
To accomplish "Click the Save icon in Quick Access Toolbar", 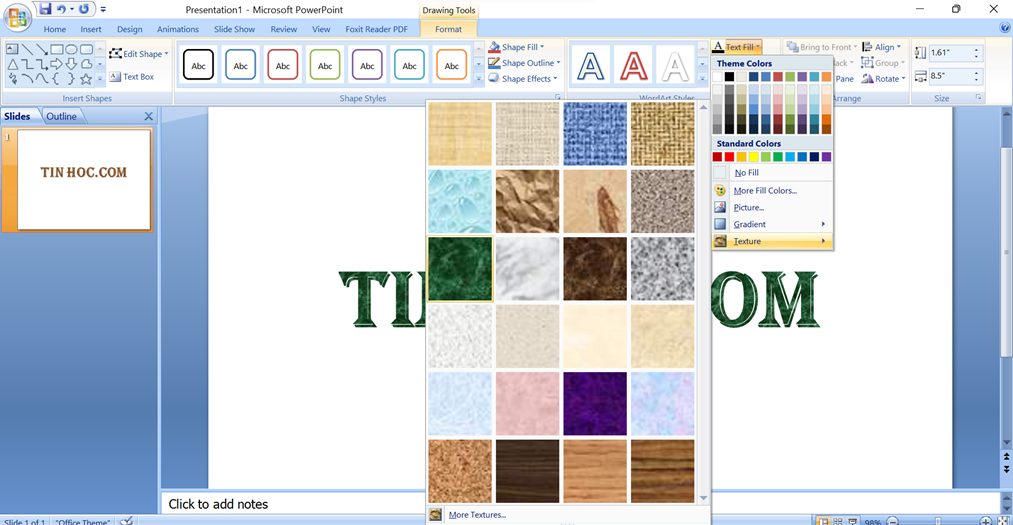I will 45,9.
